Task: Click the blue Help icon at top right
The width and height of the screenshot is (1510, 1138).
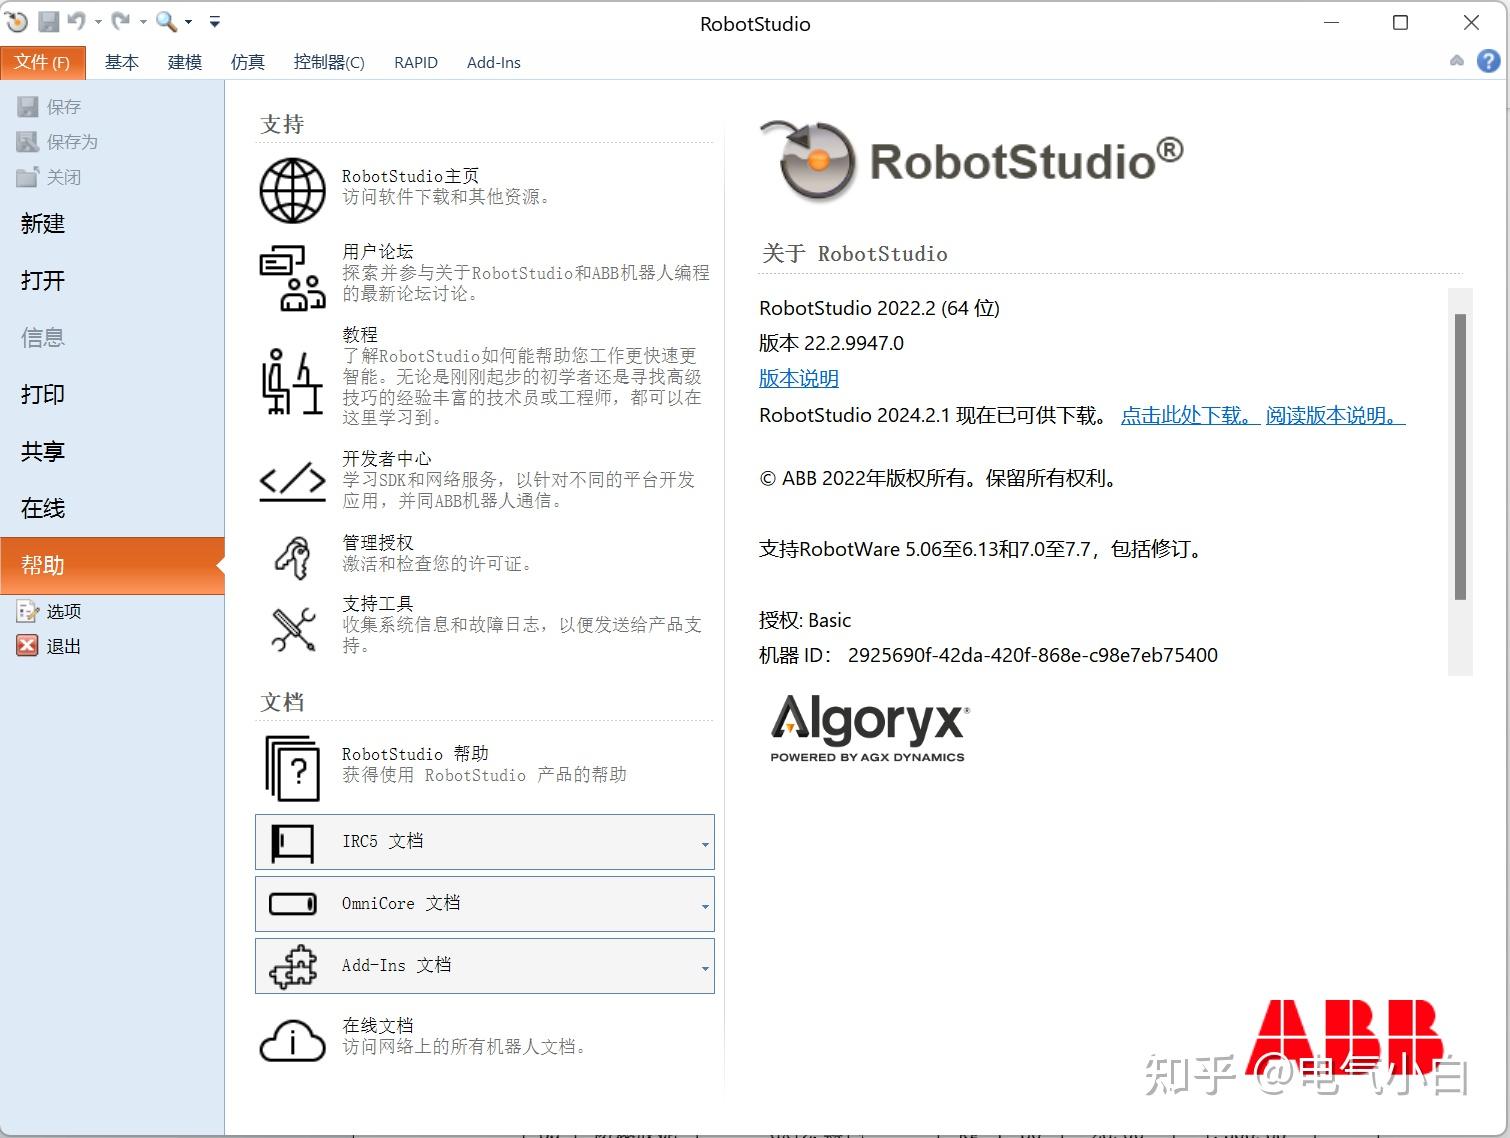Action: coord(1487,61)
